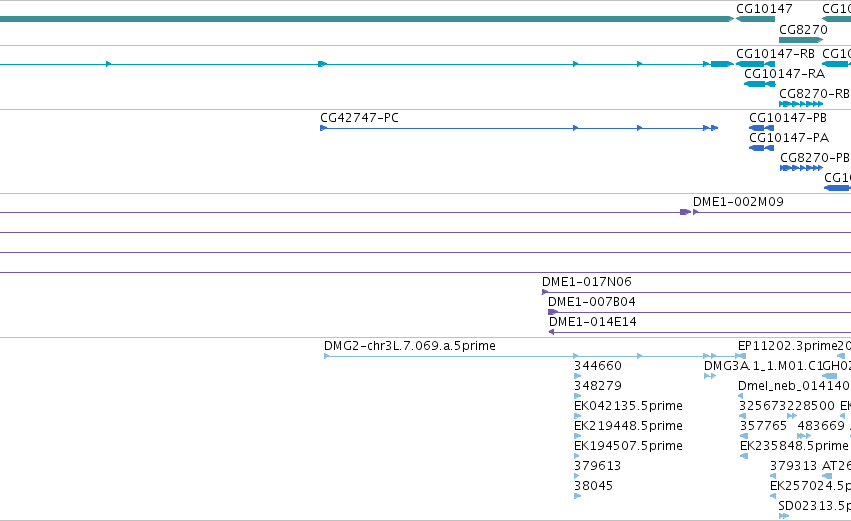Click the CG10147 gene label
The width and height of the screenshot is (851, 521).
pyautogui.click(x=764, y=9)
